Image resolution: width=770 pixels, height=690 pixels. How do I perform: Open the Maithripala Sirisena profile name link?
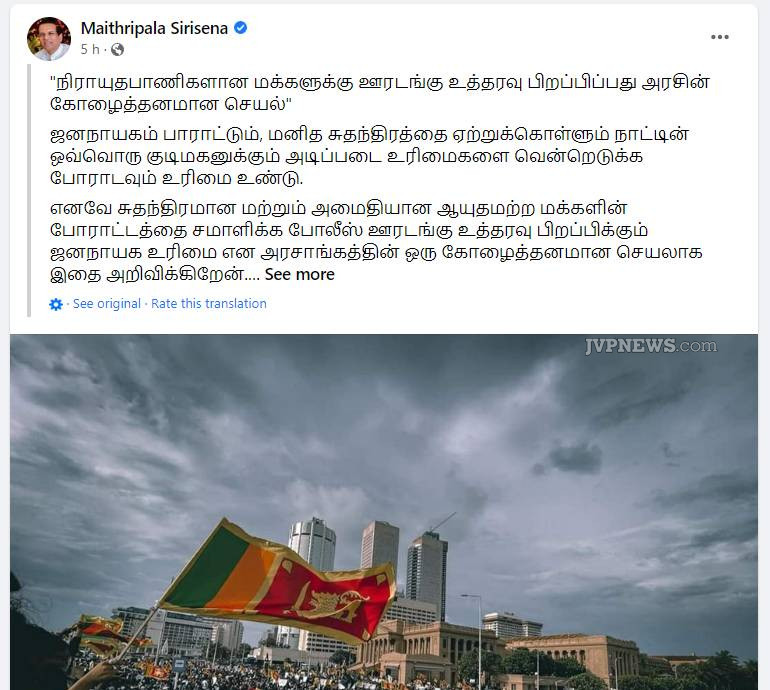154,28
